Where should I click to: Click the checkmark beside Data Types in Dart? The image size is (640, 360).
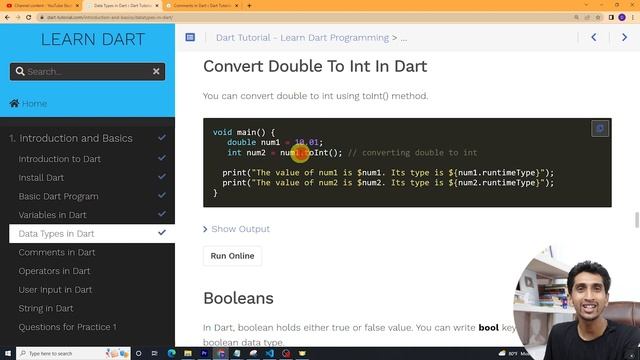162,233
